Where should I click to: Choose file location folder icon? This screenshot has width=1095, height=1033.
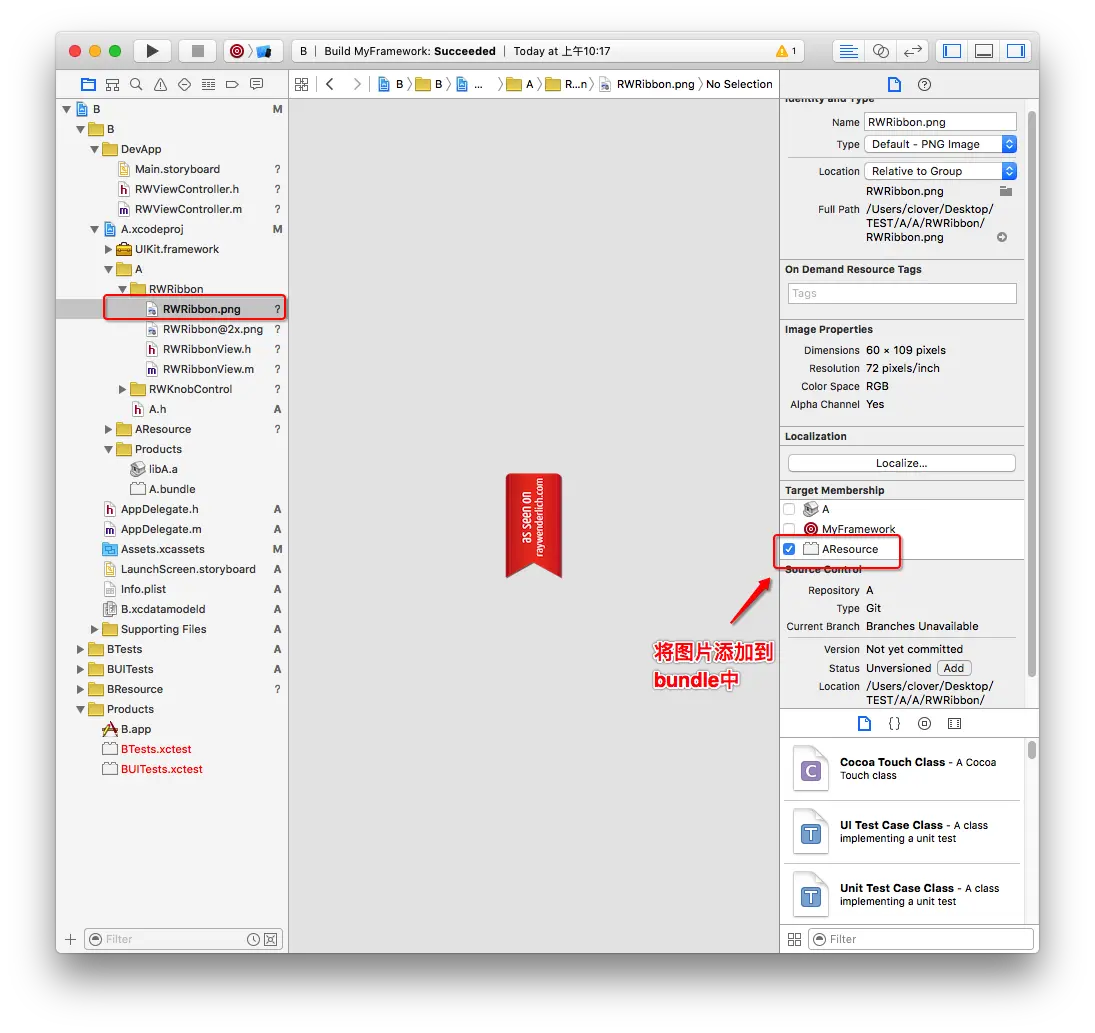click(x=1006, y=191)
